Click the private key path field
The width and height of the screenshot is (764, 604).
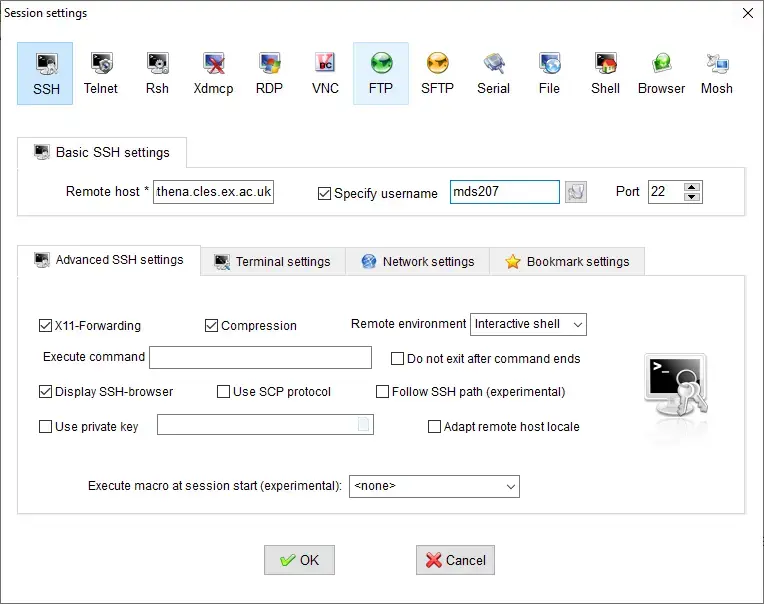click(265, 424)
